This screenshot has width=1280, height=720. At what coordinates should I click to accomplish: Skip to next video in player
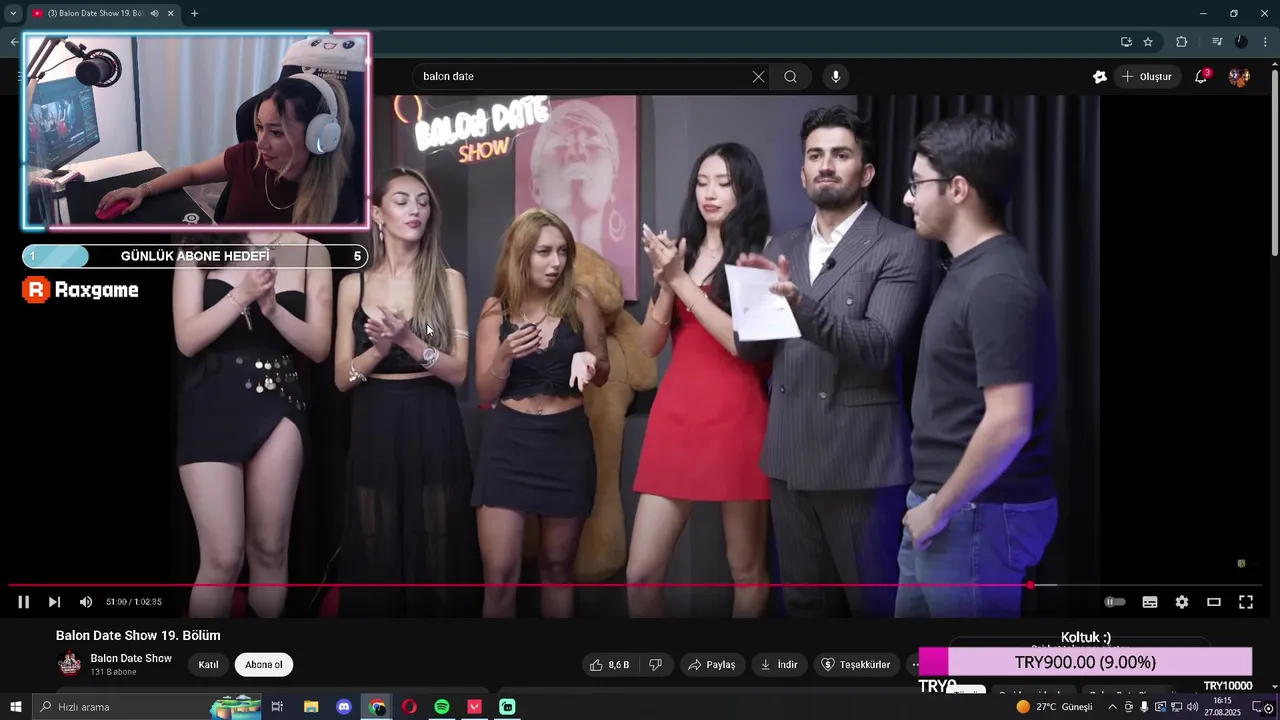point(54,602)
